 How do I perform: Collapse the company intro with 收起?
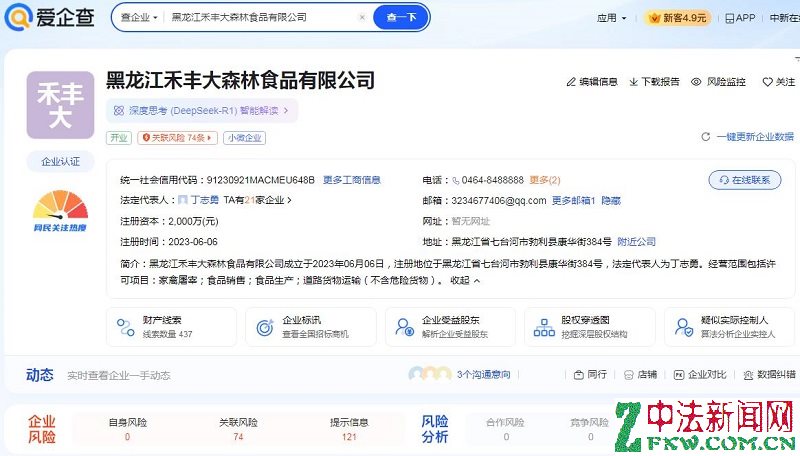coord(465,280)
